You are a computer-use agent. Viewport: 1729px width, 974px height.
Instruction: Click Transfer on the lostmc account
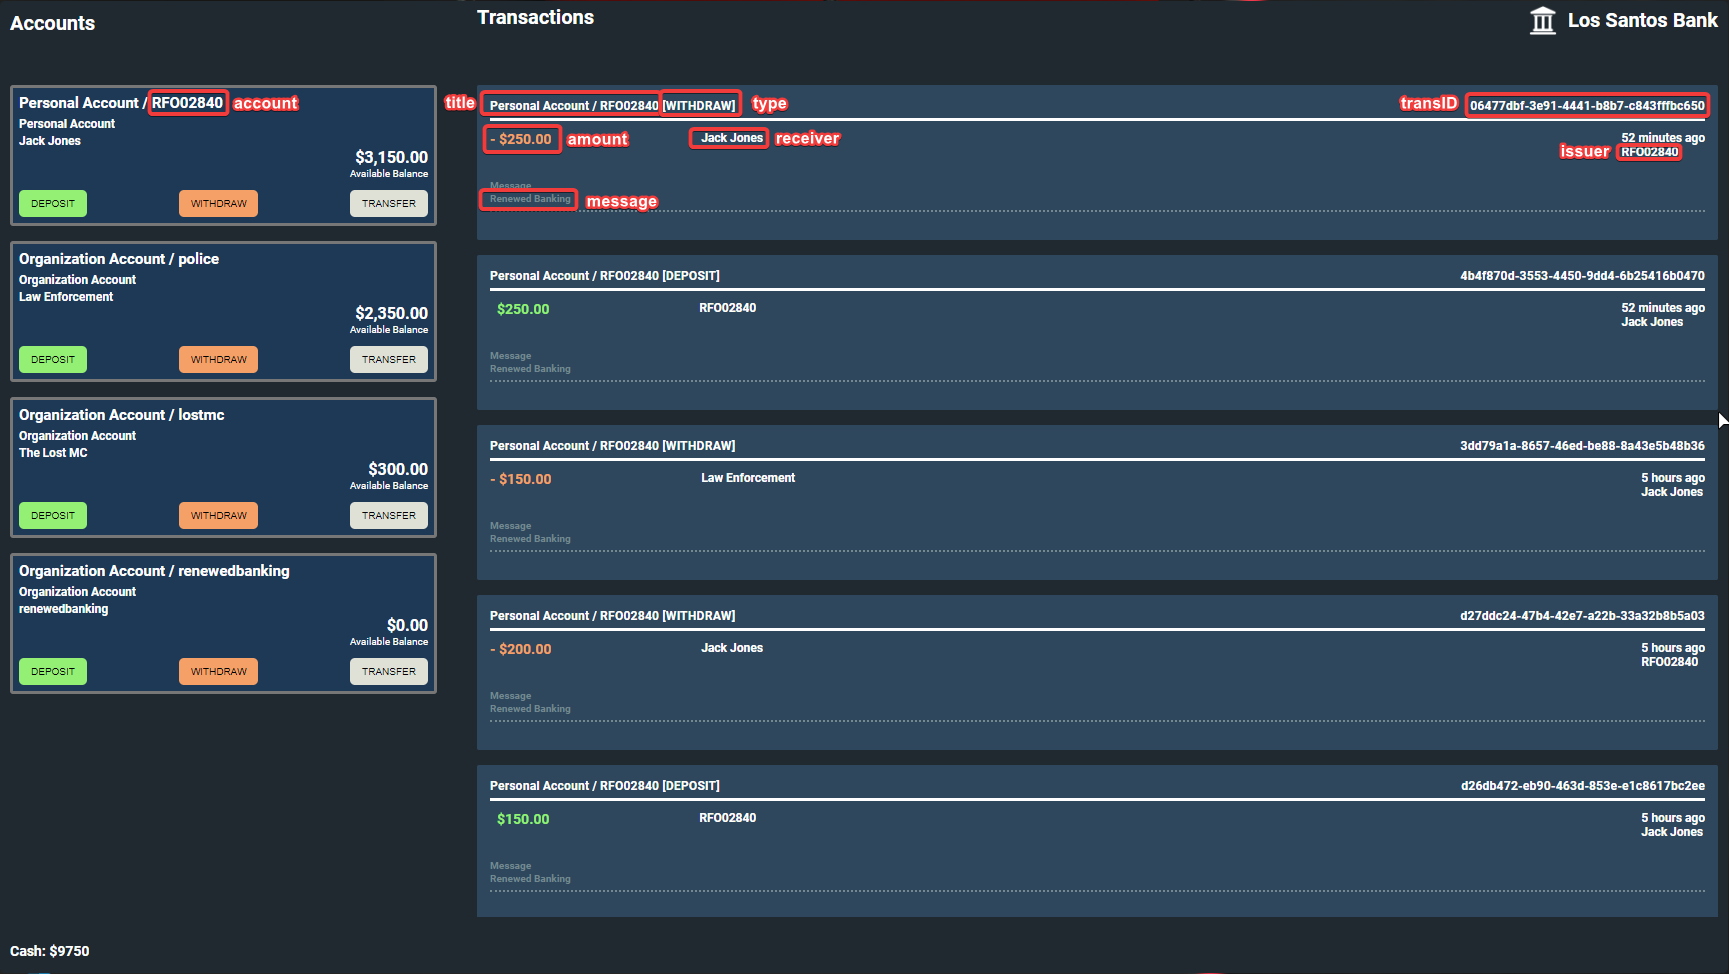coord(389,515)
